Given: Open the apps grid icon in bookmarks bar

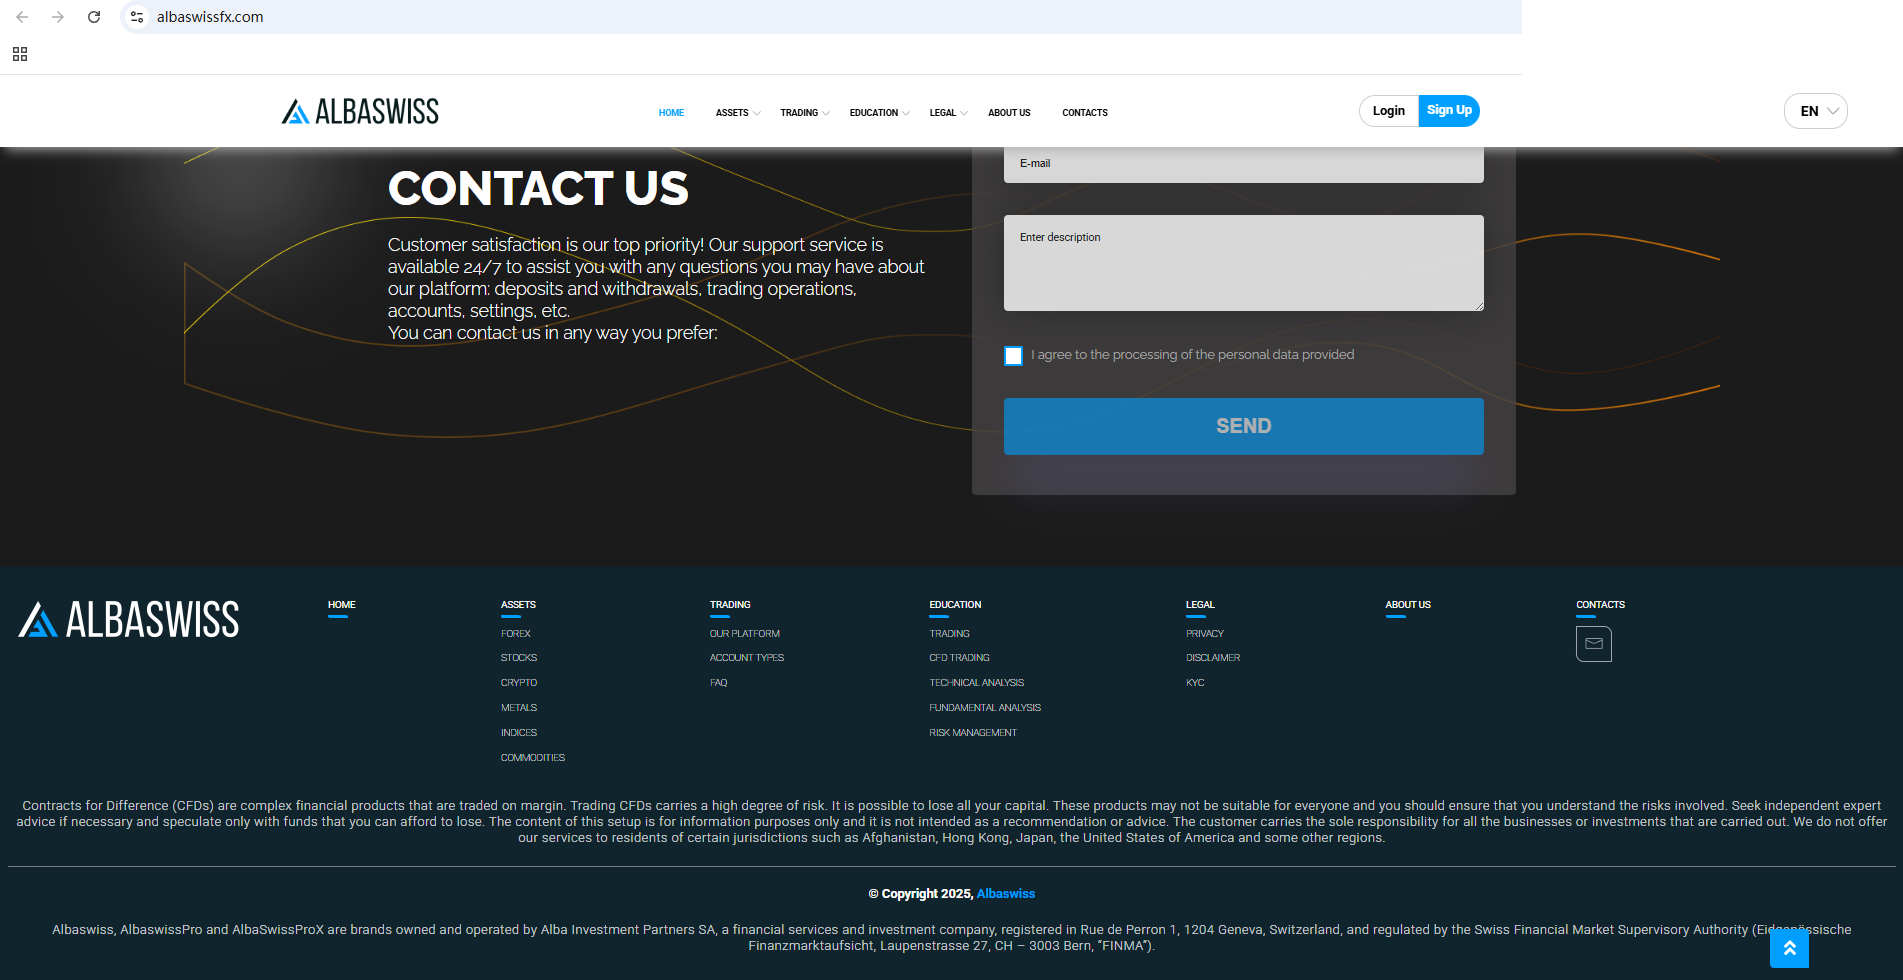Looking at the screenshot, I should 20,54.
